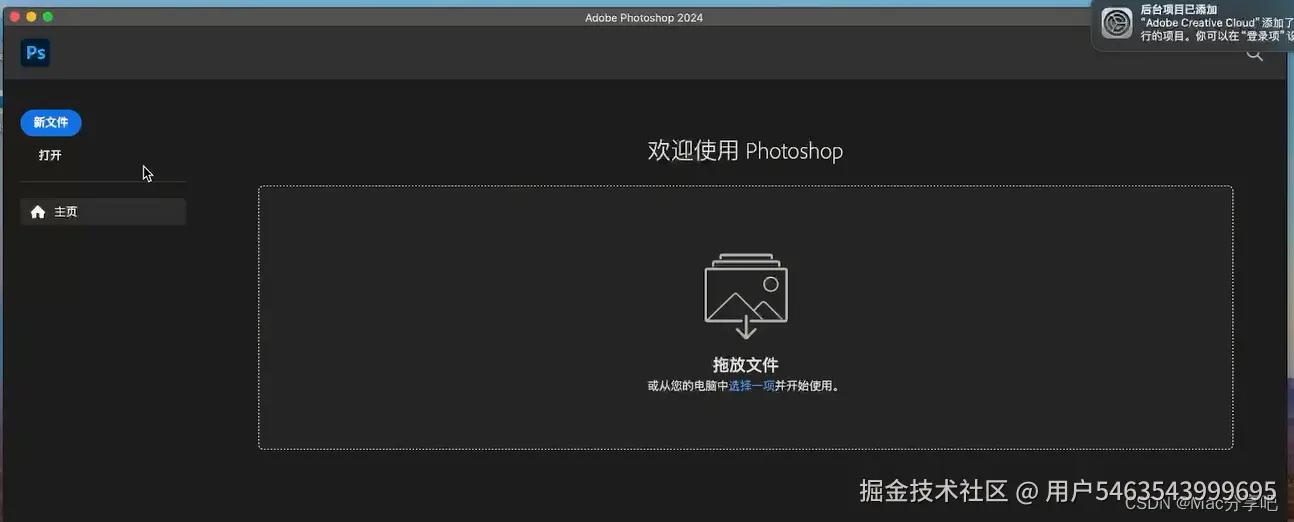Click the Adobe Photoshop 2024 window title
This screenshot has width=1294, height=522.
(x=644, y=17)
